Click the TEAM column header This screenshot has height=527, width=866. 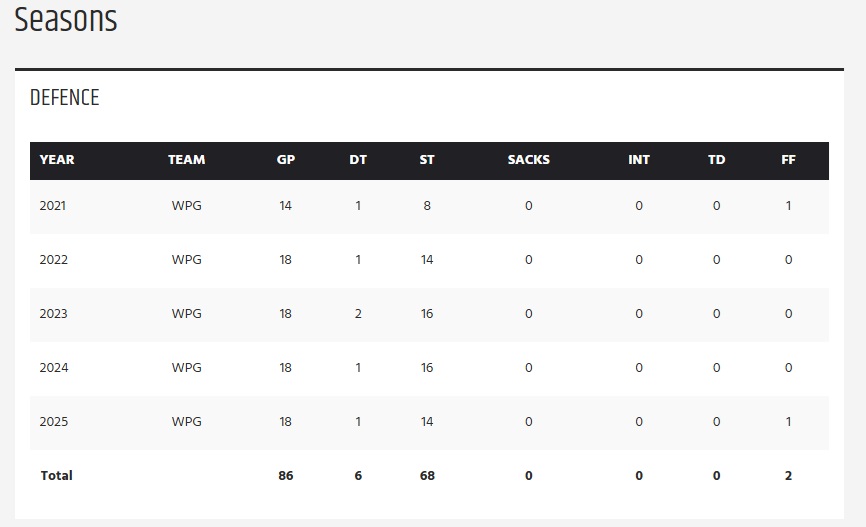(186, 160)
